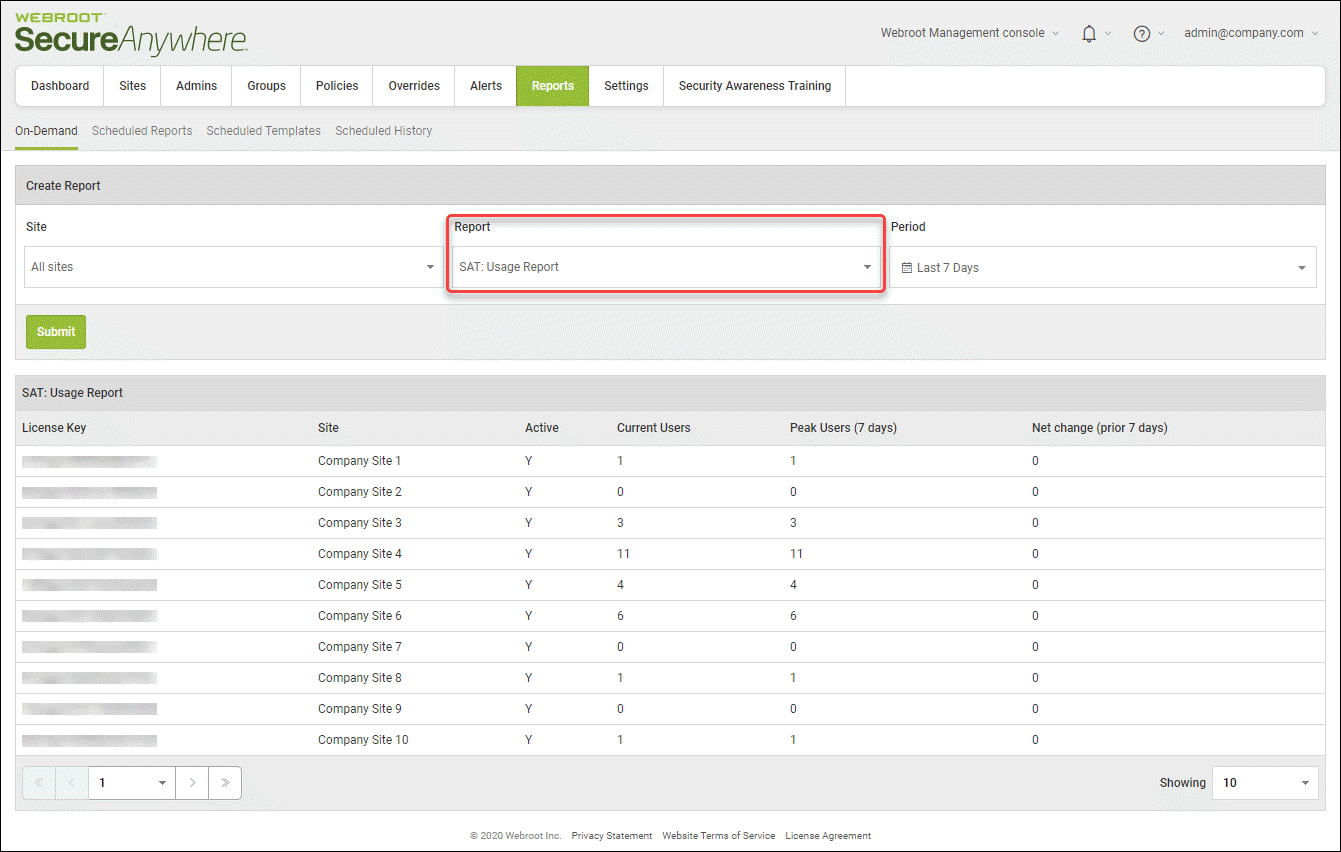The image size is (1341, 852).
Task: Click the green Submit button
Action: (56, 332)
